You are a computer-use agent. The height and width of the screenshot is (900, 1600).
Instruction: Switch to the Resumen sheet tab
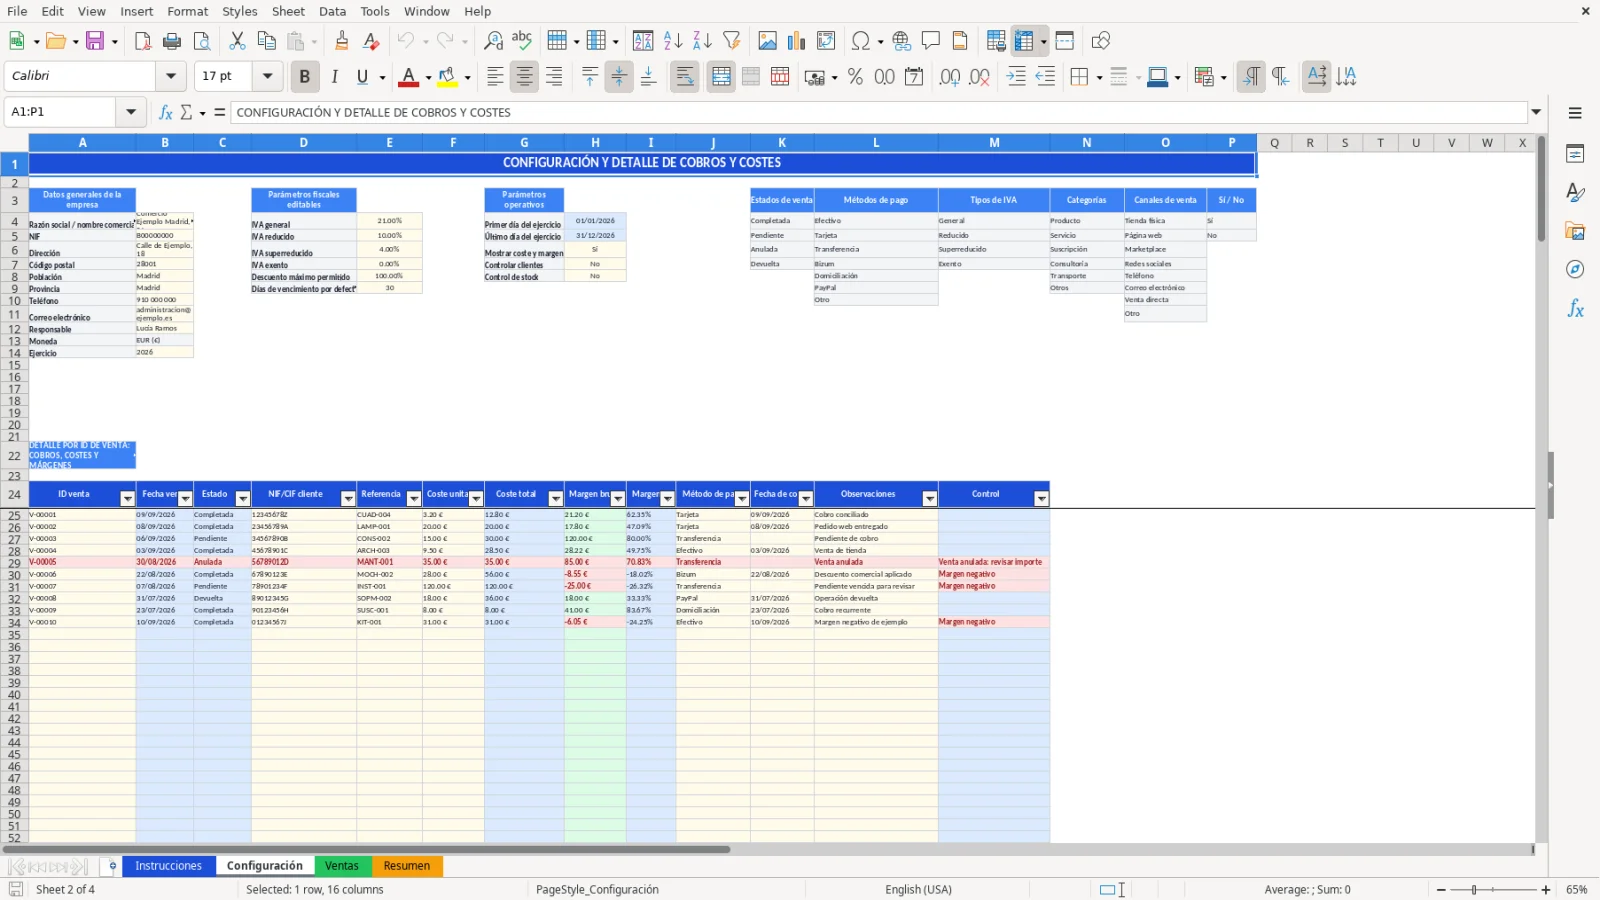(407, 866)
